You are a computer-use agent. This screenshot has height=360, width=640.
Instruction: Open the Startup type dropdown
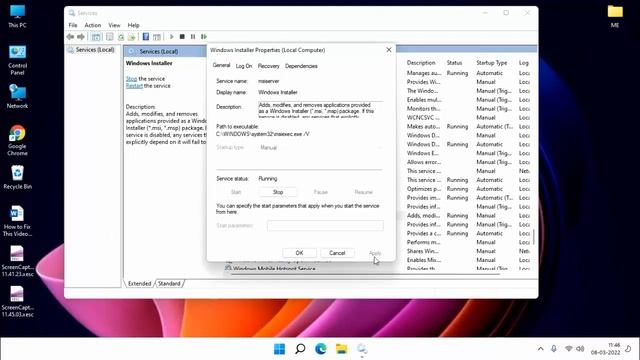(x=321, y=148)
